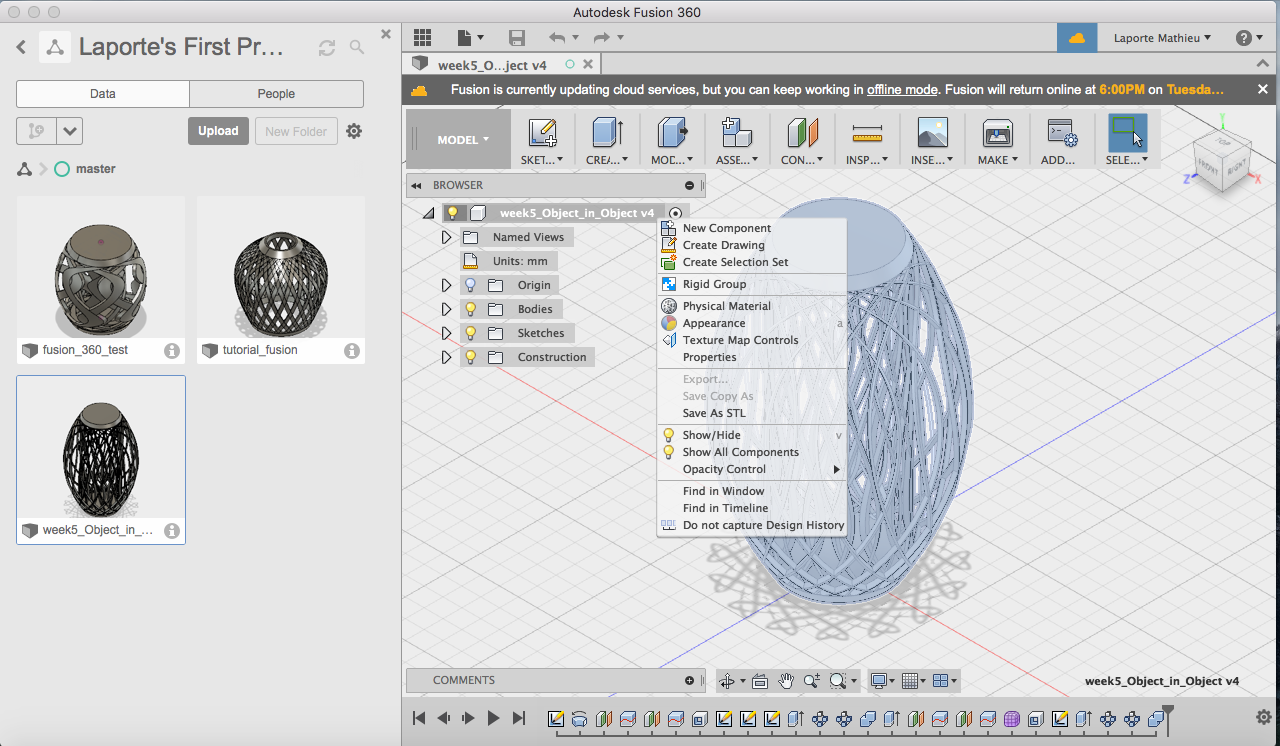This screenshot has height=746, width=1280.
Task: Dismiss the cloud update notification bar
Action: pyautogui.click(x=1262, y=89)
